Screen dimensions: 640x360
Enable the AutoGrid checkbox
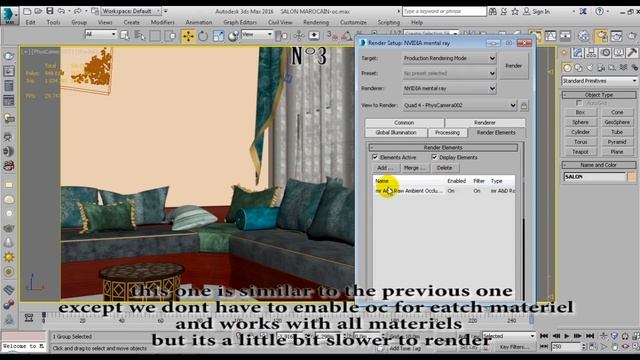pyautogui.click(x=579, y=103)
